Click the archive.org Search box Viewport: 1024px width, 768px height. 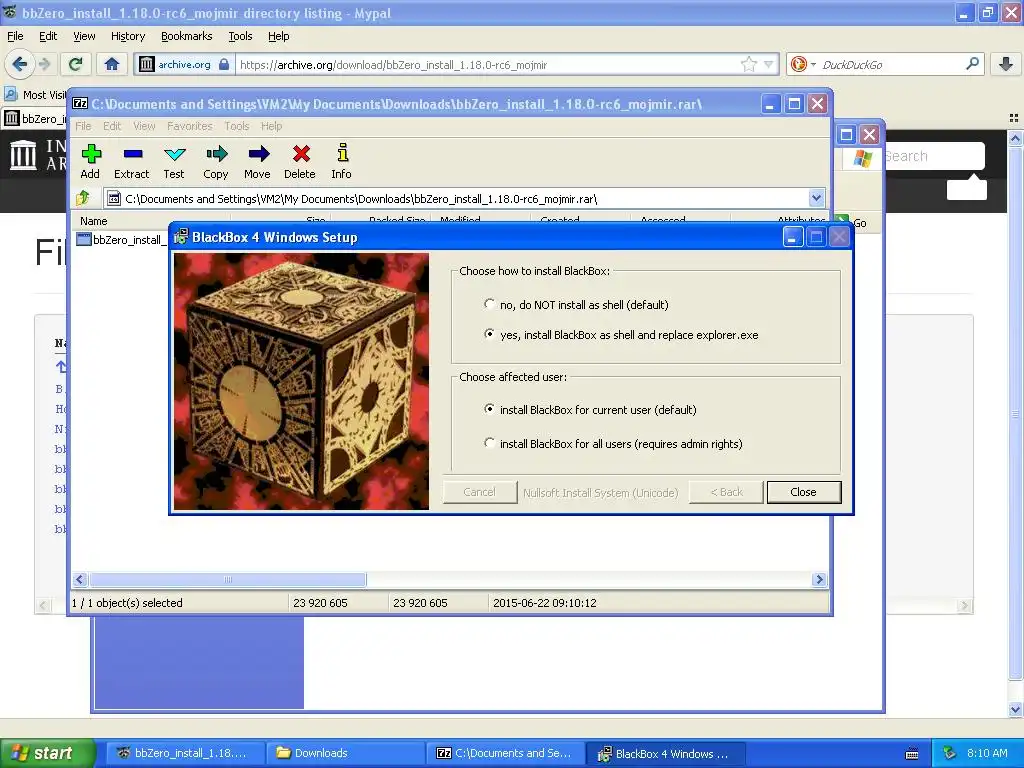coord(933,156)
